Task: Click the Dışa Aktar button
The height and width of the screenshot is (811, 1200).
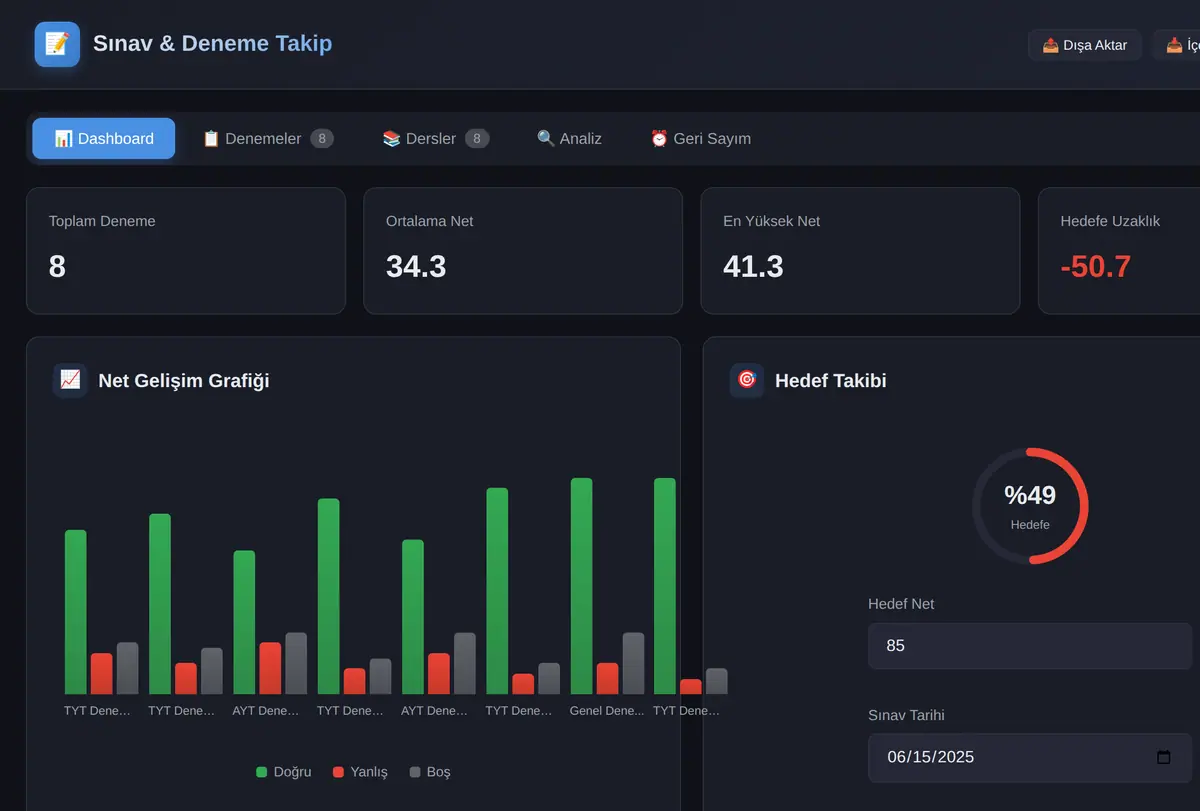Action: [x=1085, y=45]
